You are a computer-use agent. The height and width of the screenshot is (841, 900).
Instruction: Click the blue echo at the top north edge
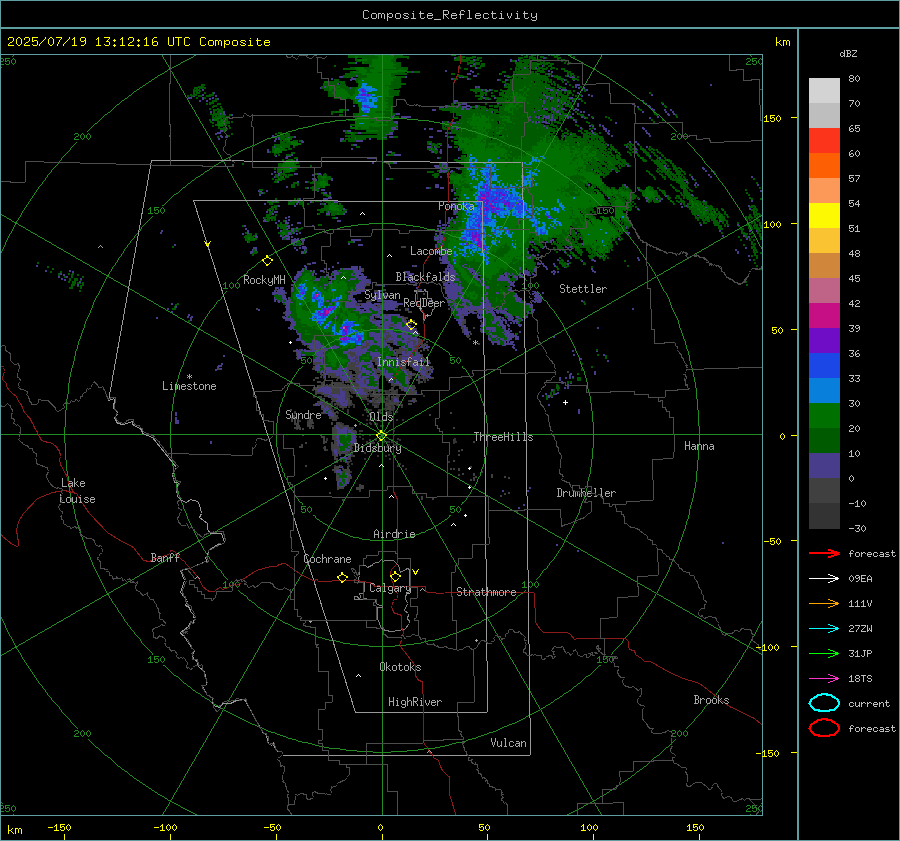click(366, 98)
